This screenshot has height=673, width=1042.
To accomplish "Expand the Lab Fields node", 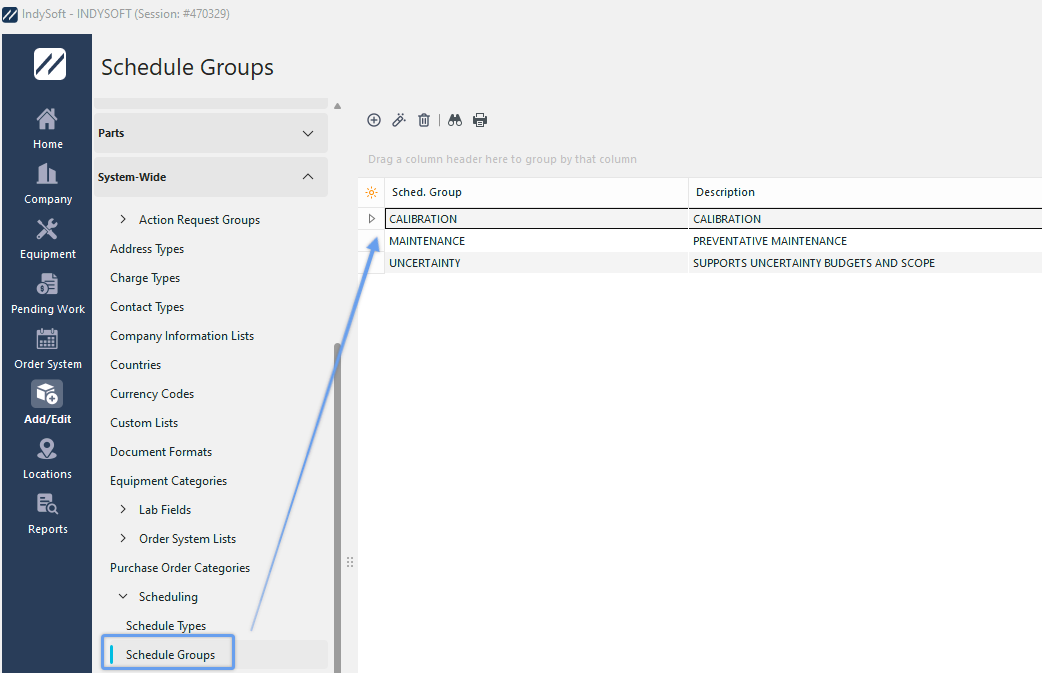I will [x=123, y=509].
